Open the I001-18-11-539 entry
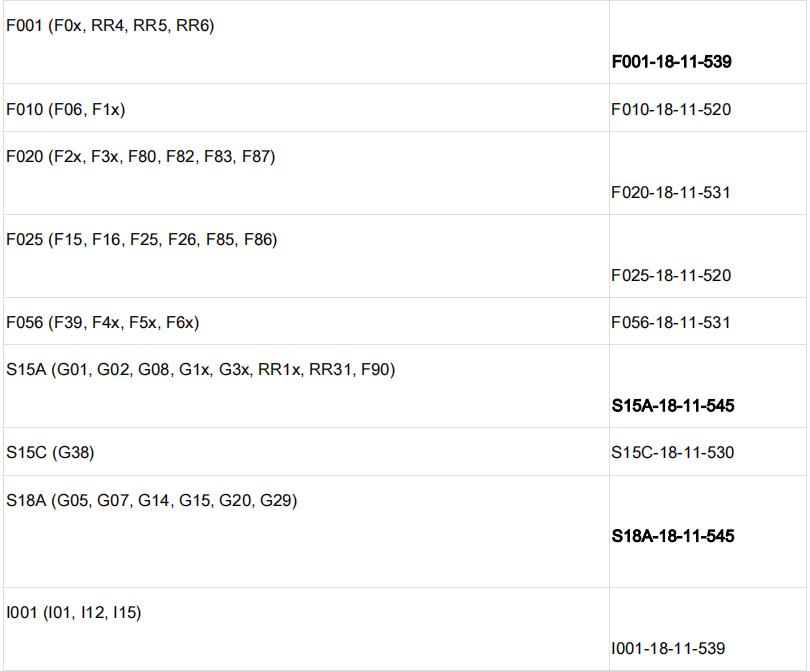 (x=668, y=648)
